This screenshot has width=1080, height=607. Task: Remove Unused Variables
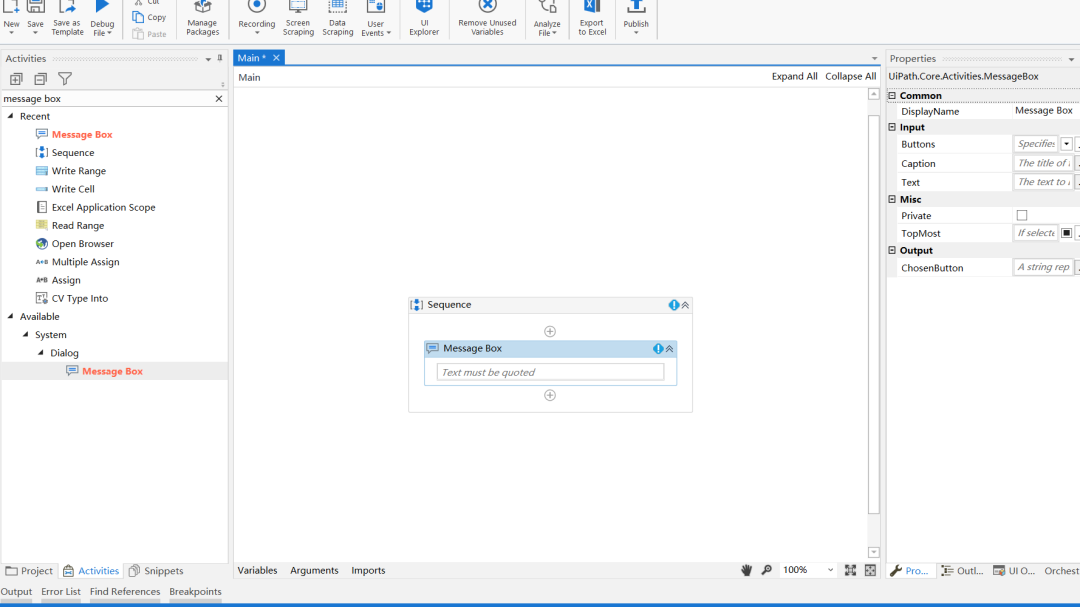(x=487, y=18)
